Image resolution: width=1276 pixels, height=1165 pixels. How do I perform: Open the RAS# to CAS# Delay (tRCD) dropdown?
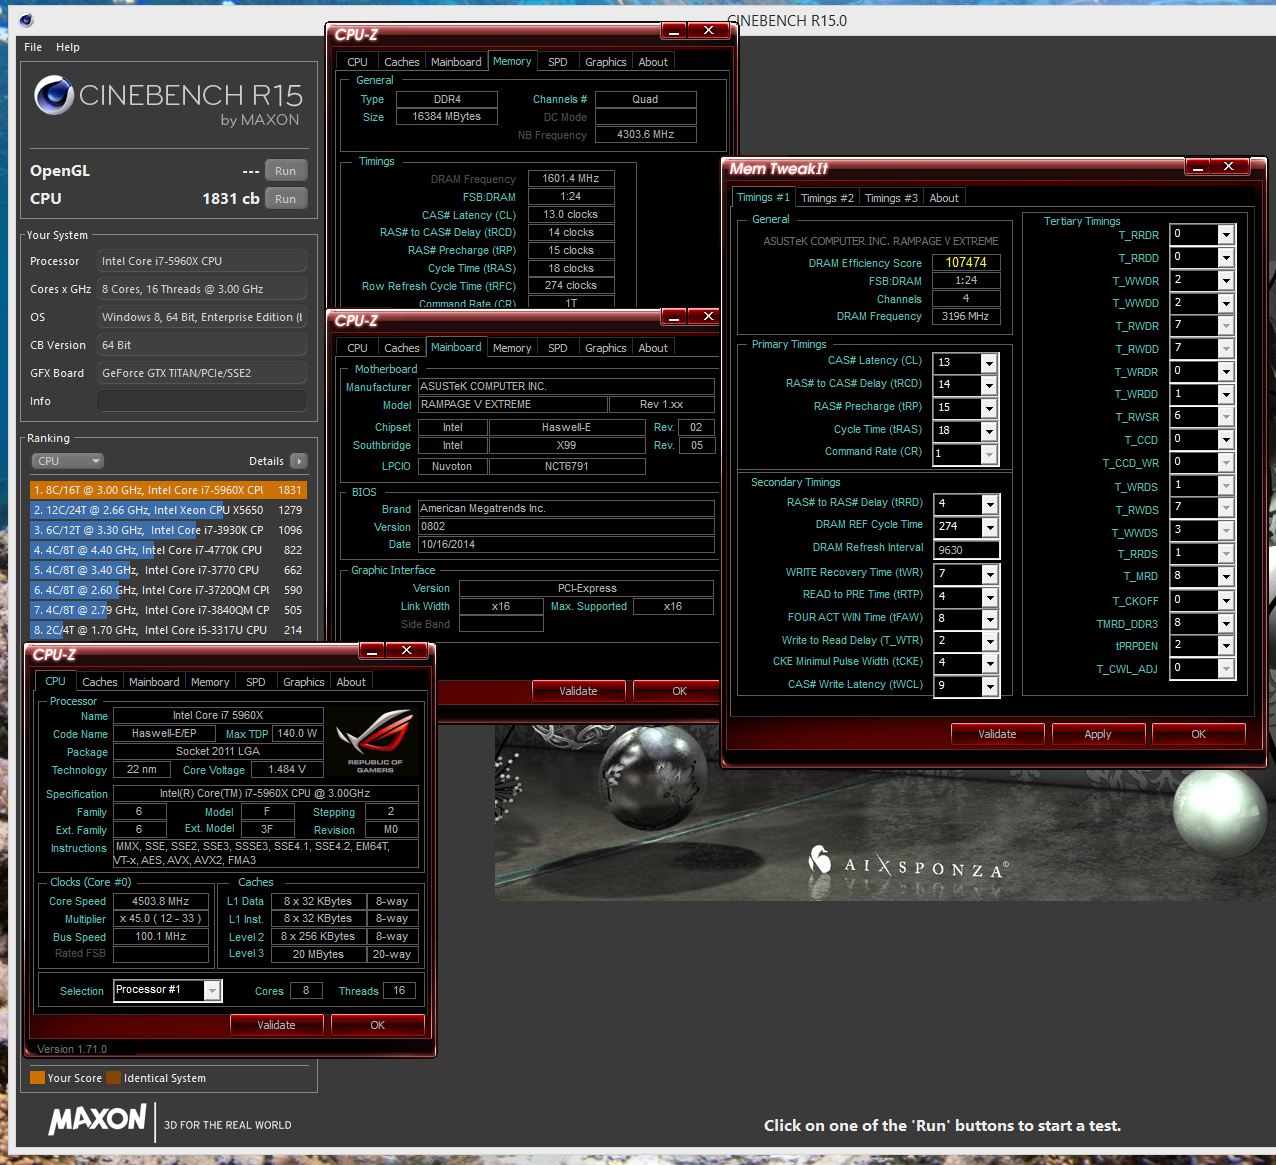point(988,385)
